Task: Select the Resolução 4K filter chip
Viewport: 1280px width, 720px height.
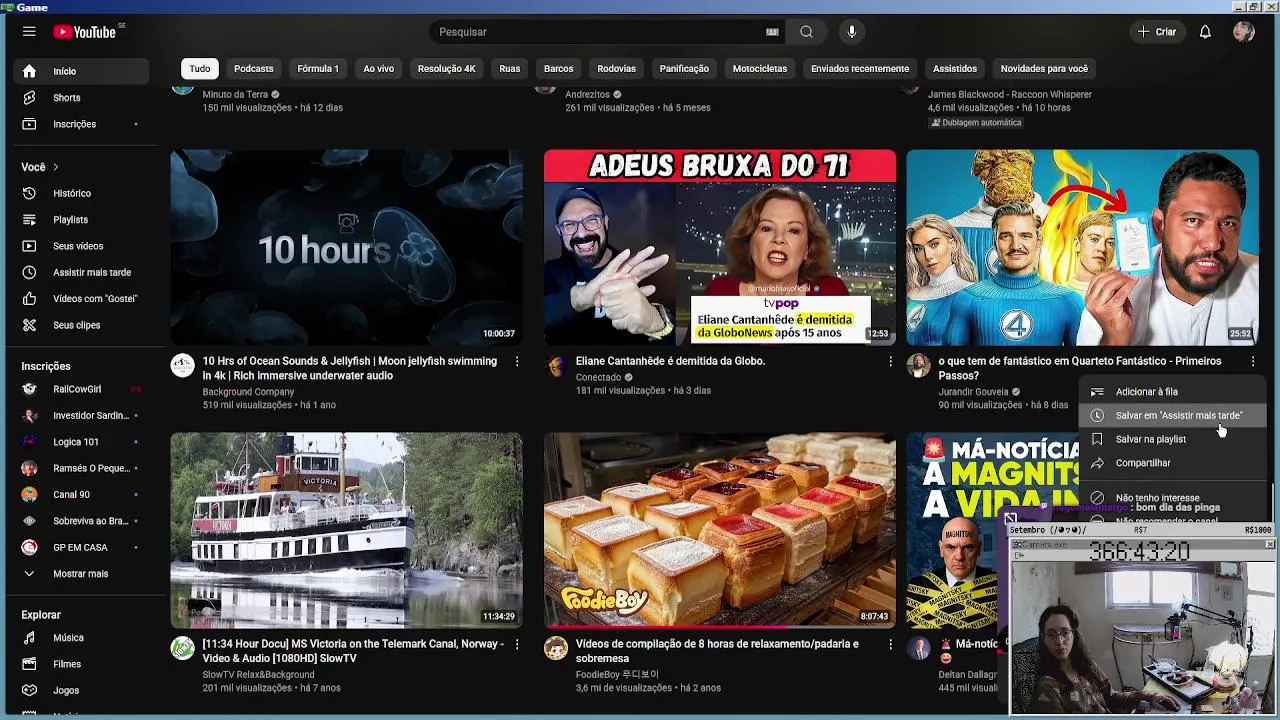Action: [x=446, y=69]
